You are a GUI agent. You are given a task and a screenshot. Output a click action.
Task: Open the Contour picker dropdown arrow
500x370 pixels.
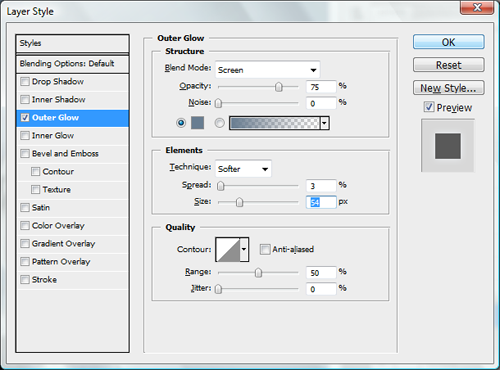(244, 249)
